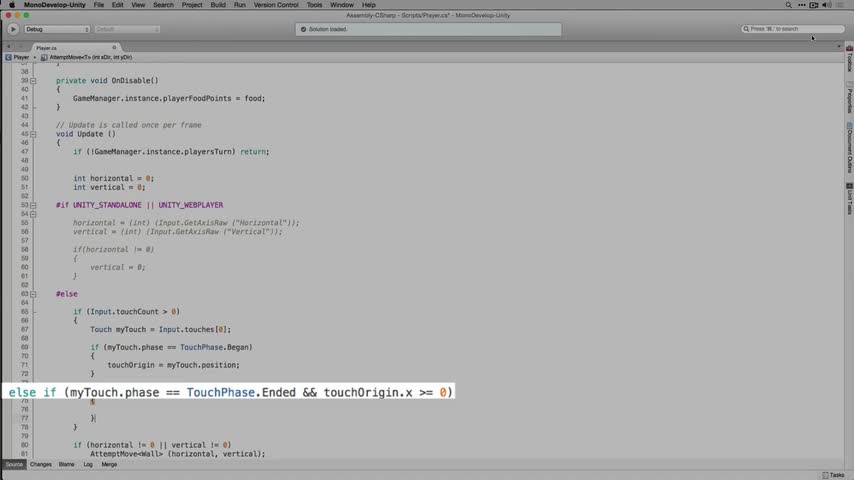This screenshot has width=854, height=480.
Task: Close the Player.cs tab
Action: tap(114, 48)
